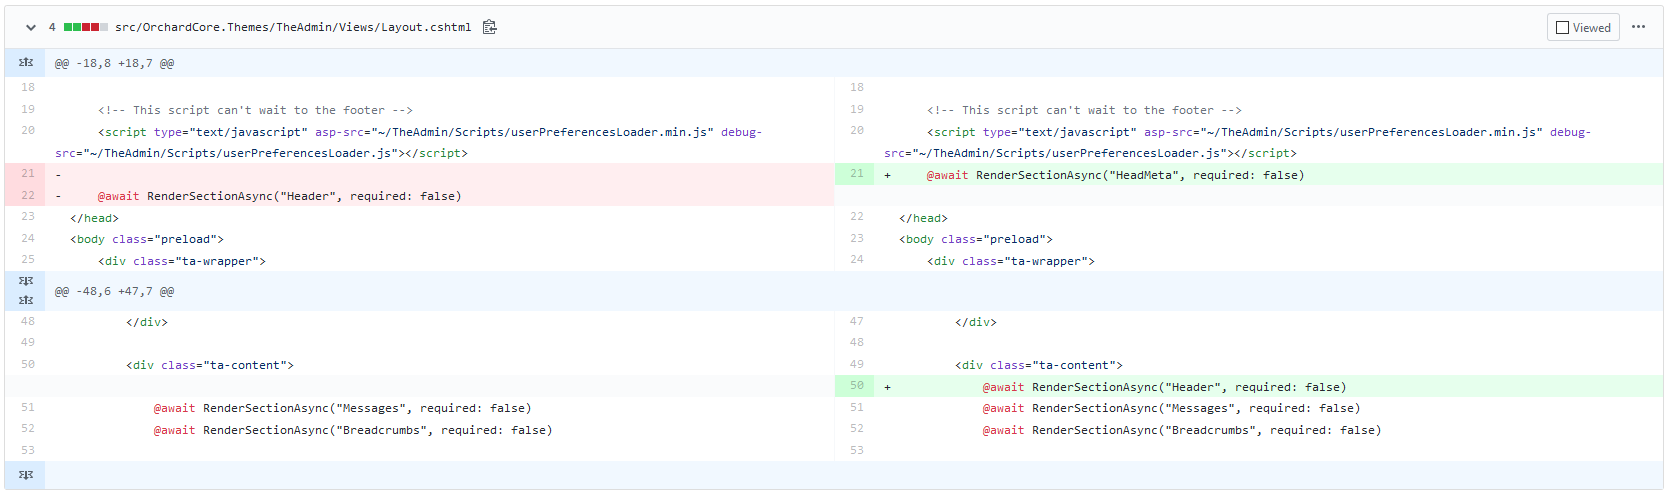1668x497 pixels.
Task: Expand up icon beside -48,6 hunk header
Action: coord(26,300)
